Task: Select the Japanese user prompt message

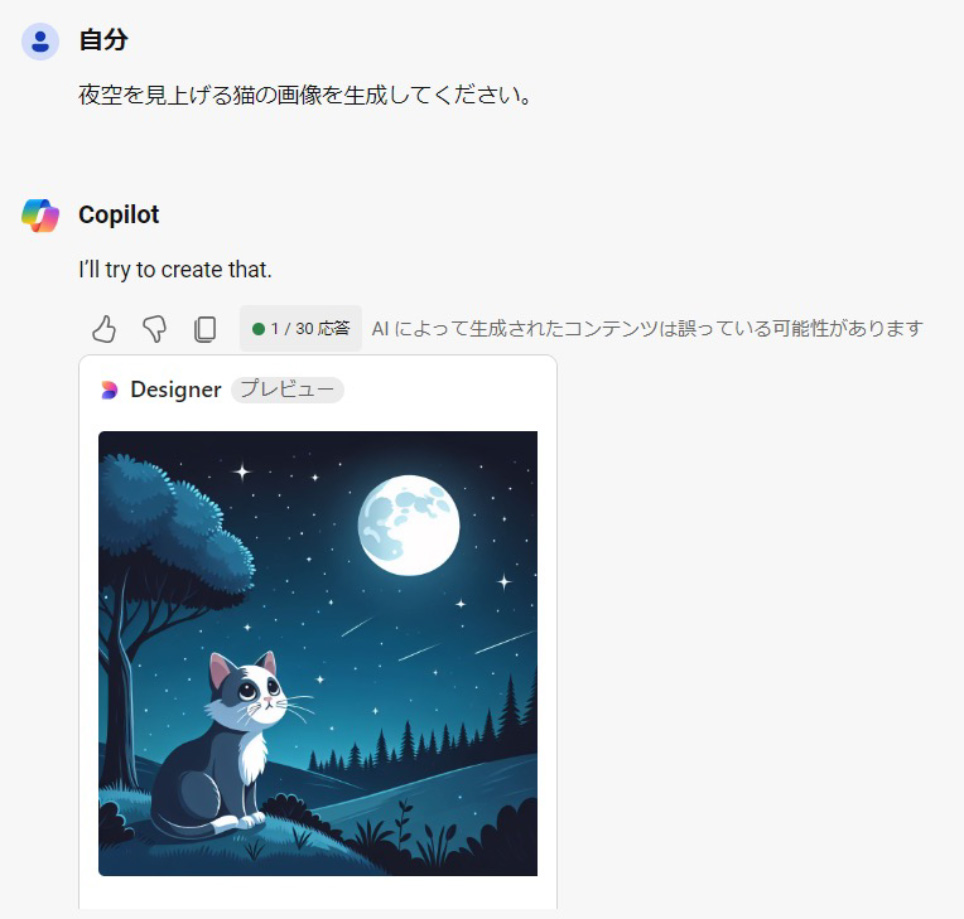Action: pos(305,95)
